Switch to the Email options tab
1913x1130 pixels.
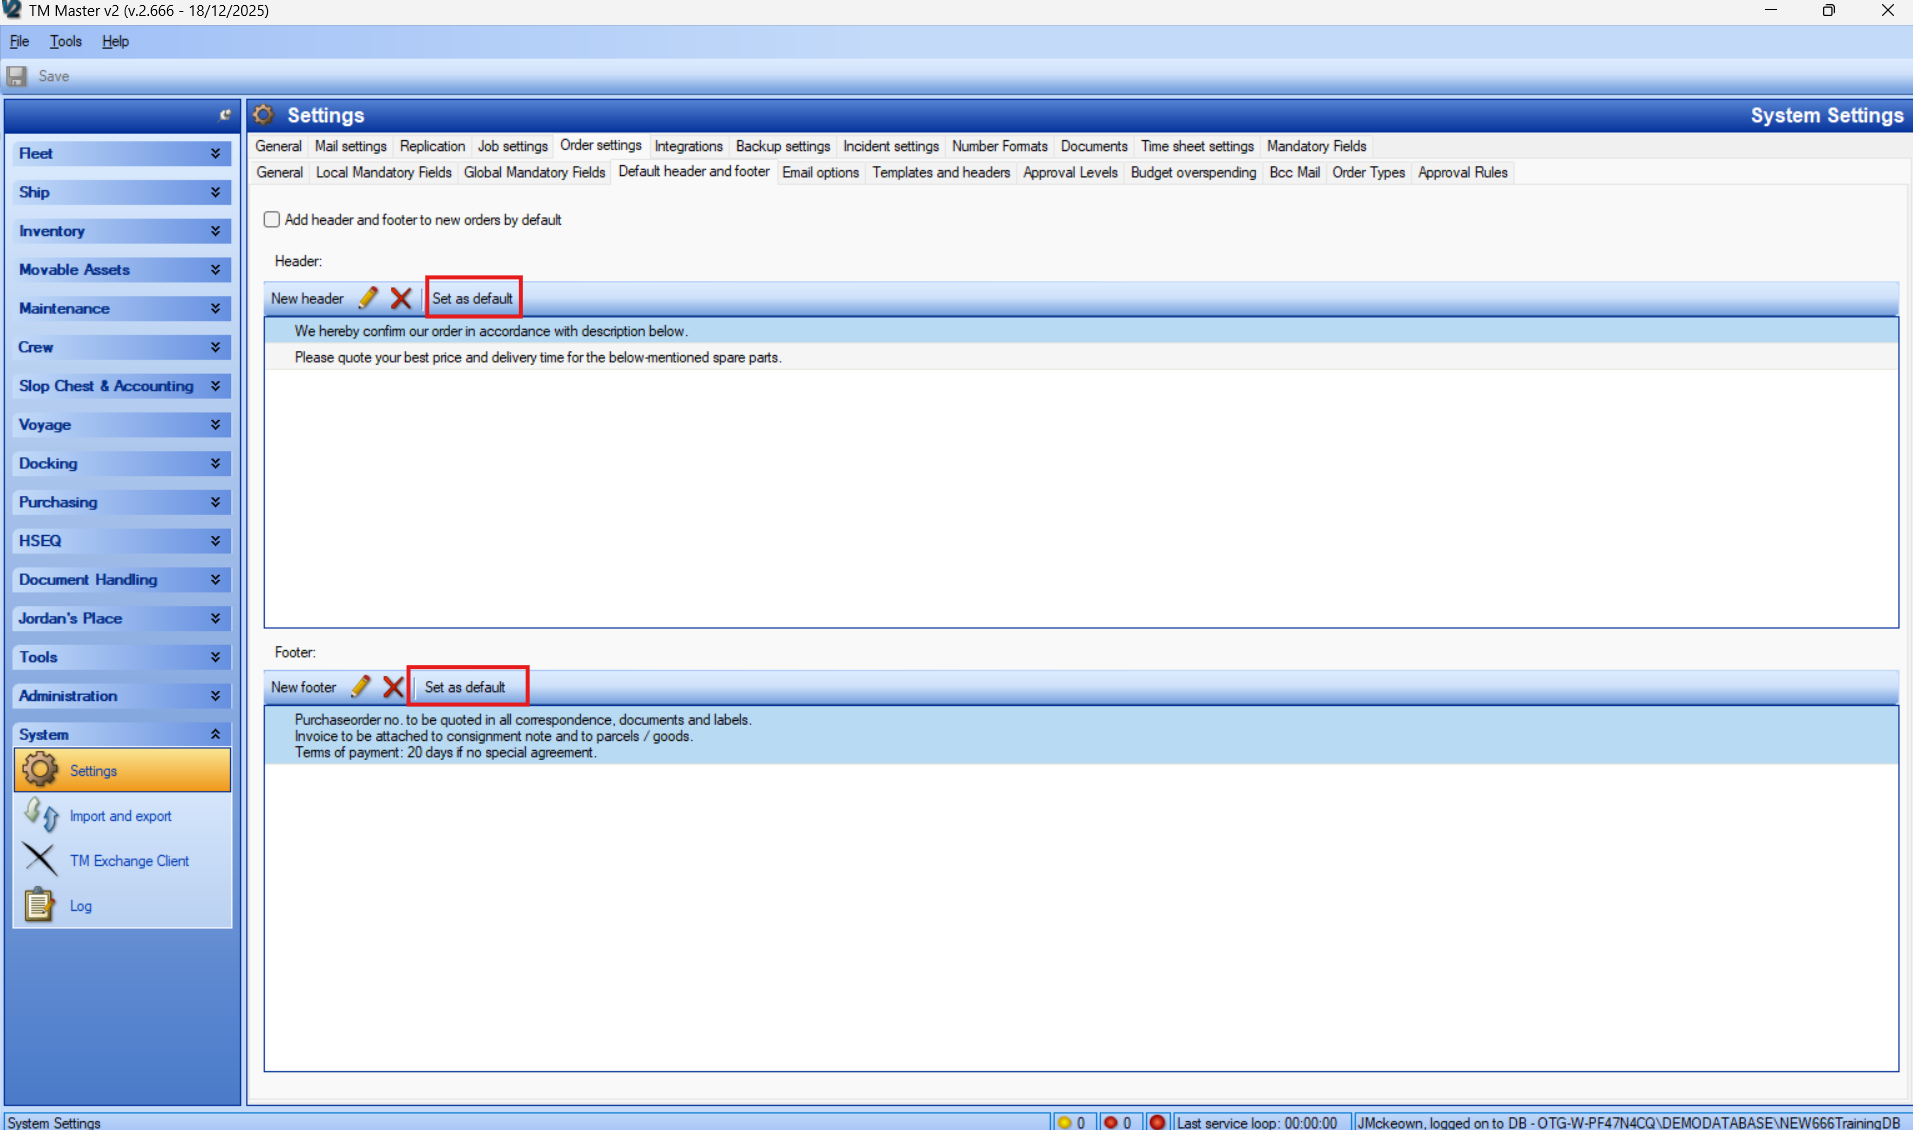[x=820, y=172]
